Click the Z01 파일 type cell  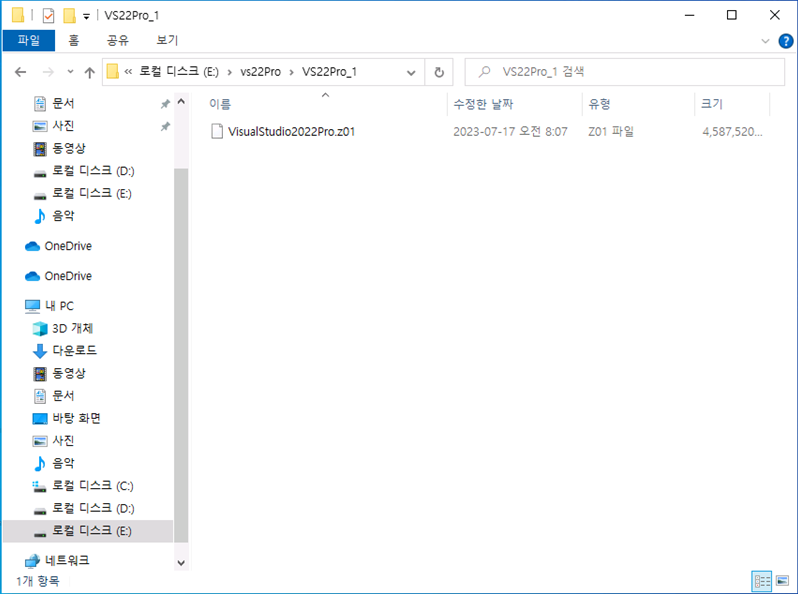coord(611,131)
